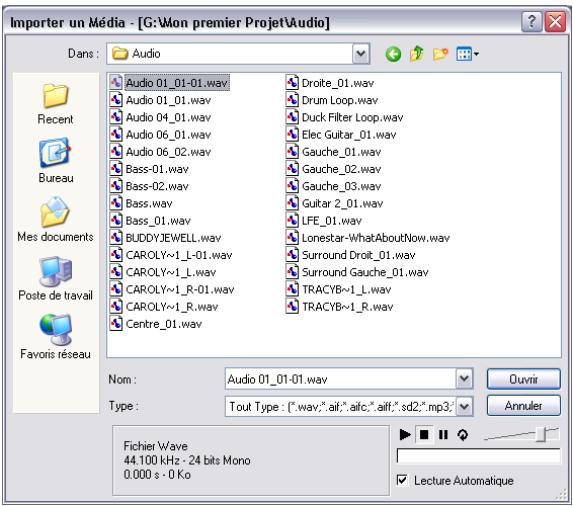Expand the Type file filter dropdown
The height and width of the screenshot is (506, 573).
[x=464, y=406]
